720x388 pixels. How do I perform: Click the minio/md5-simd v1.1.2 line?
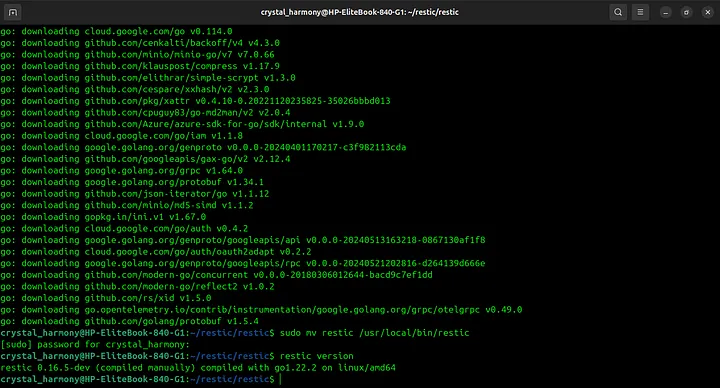127,205
